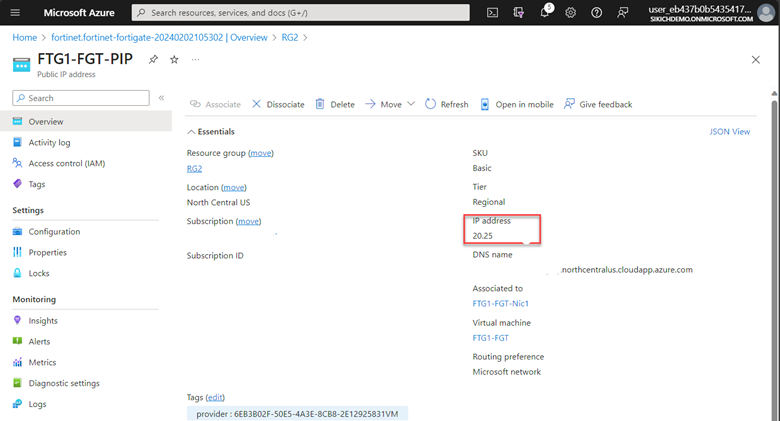Image resolution: width=780 pixels, height=421 pixels.
Task: Expand the Move dropdown arrow
Action: pos(411,104)
